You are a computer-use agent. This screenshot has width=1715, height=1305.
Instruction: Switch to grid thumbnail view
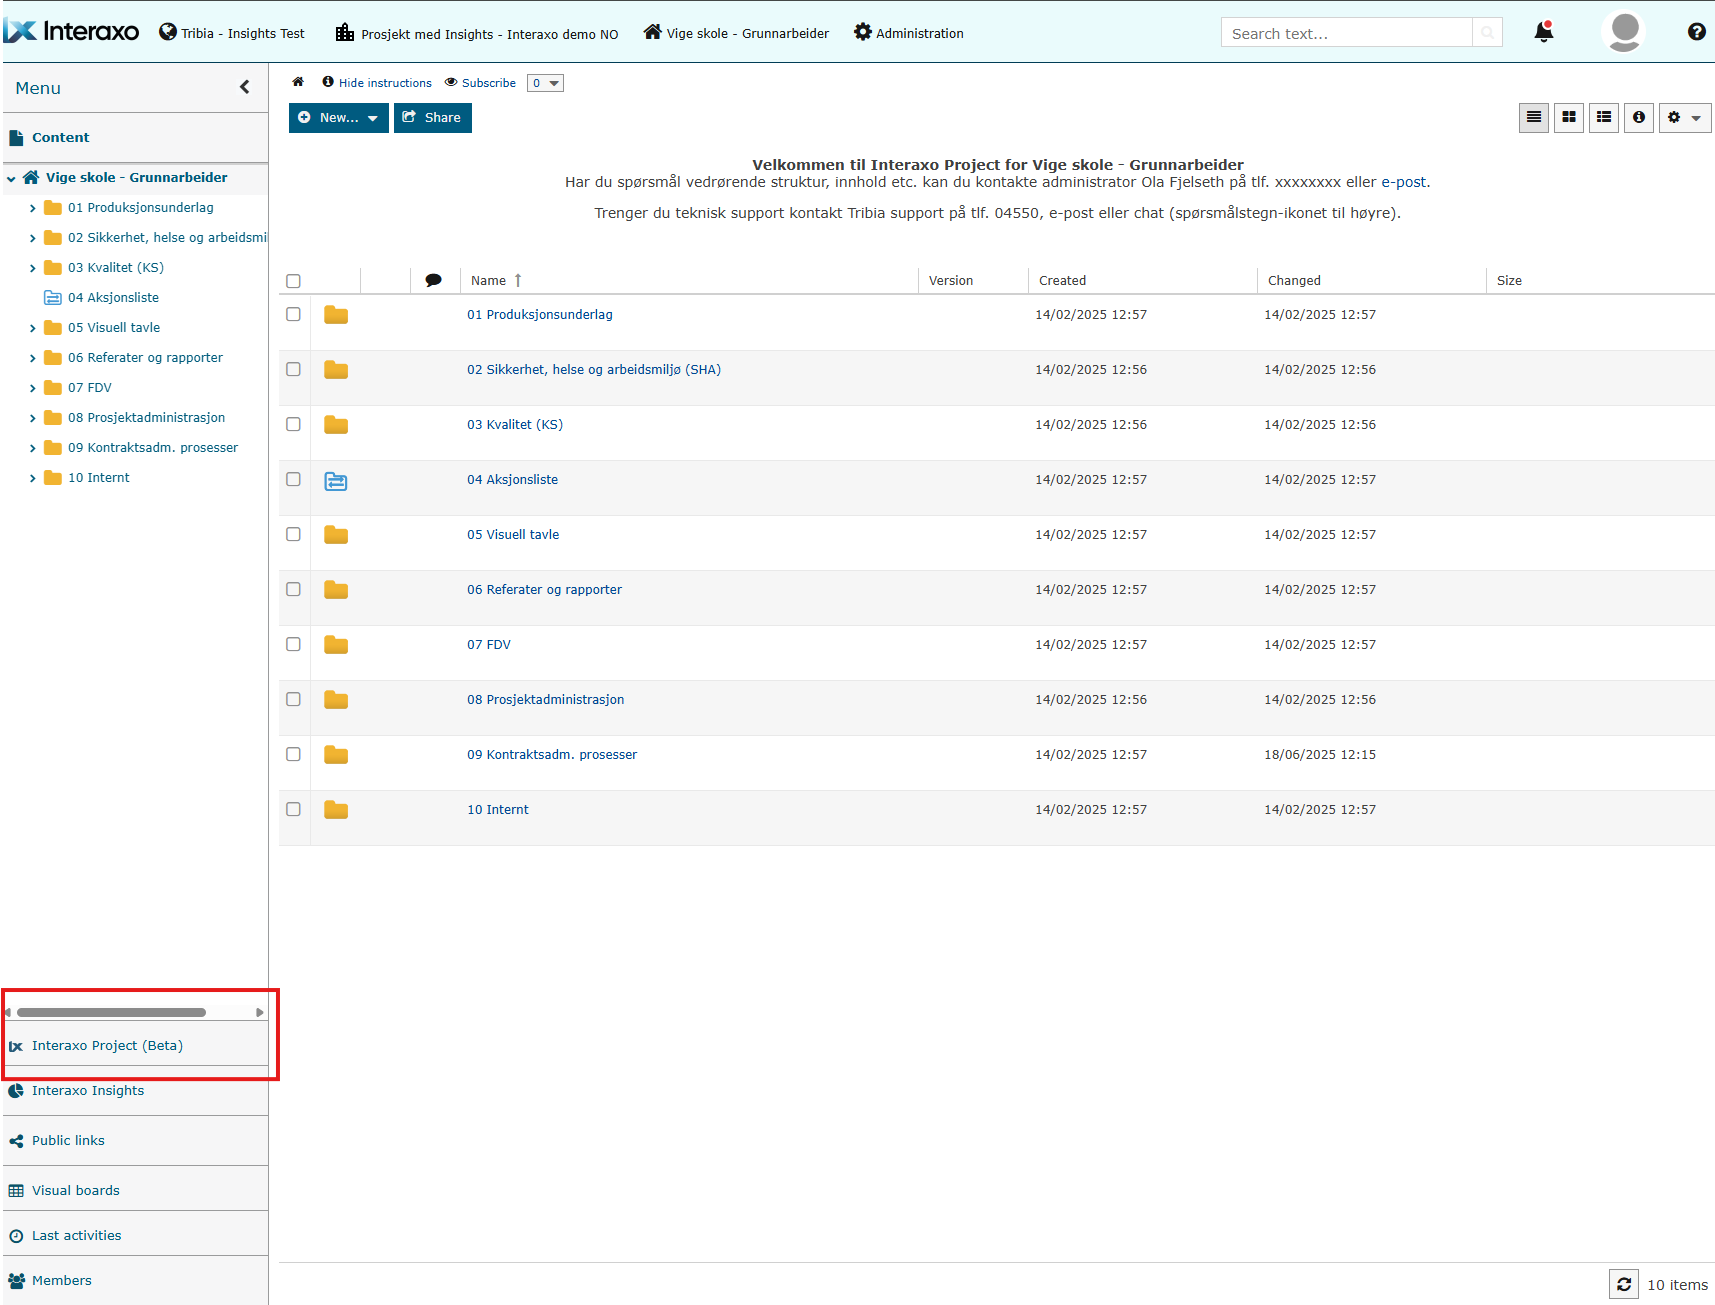pos(1569,118)
